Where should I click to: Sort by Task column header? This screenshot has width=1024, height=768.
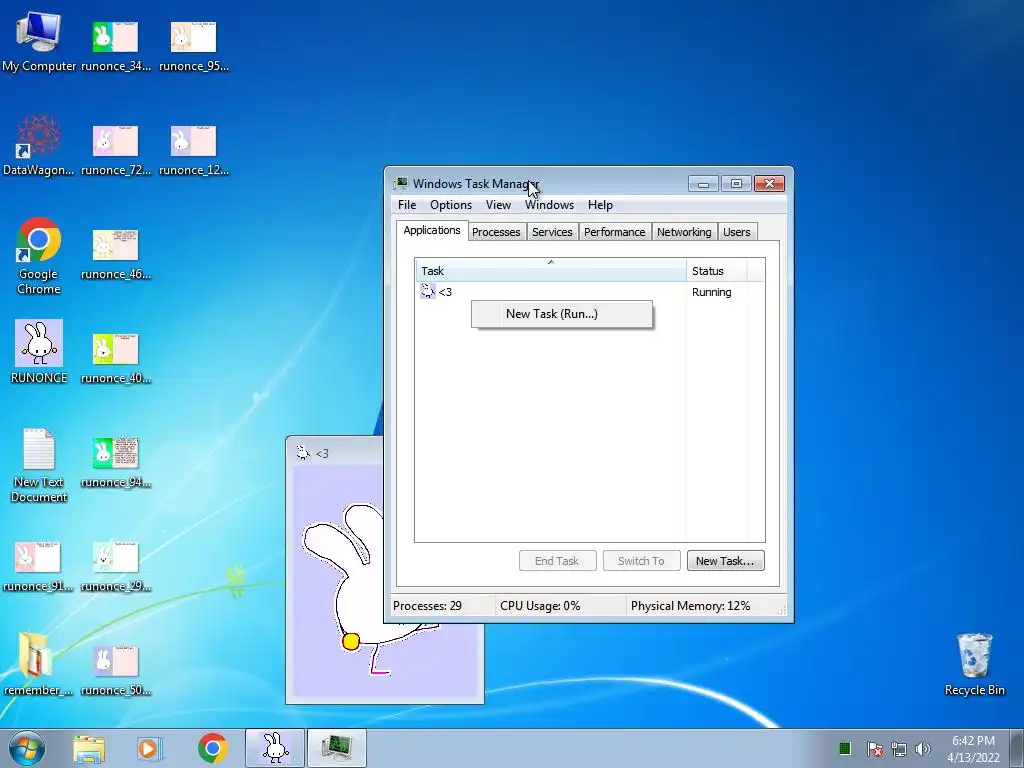551,271
